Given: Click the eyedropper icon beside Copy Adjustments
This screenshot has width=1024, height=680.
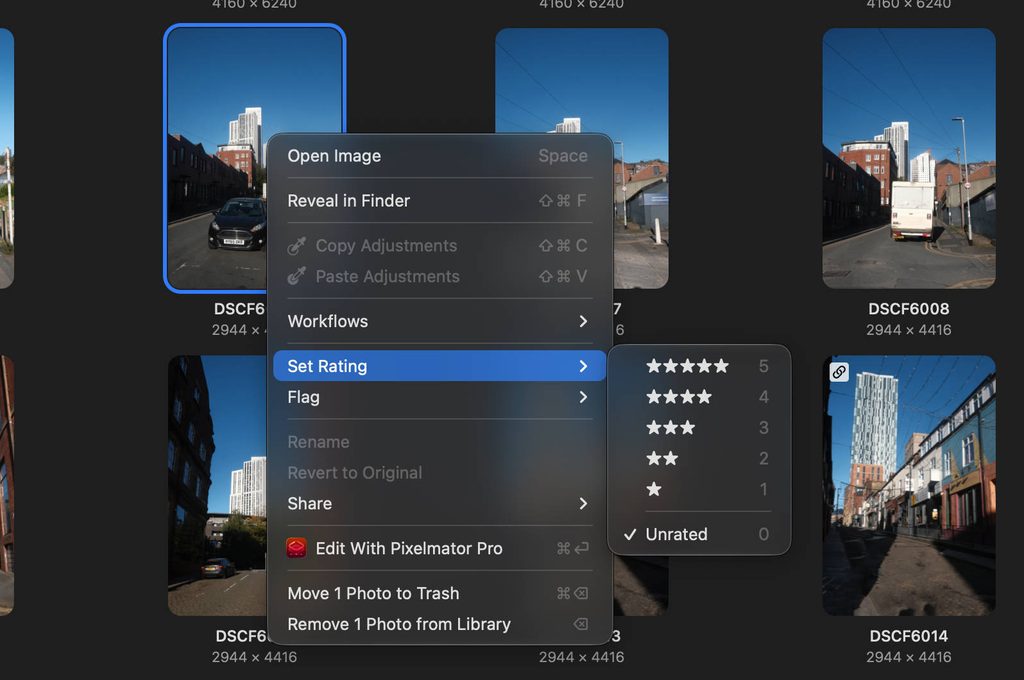Looking at the screenshot, I should 296,246.
